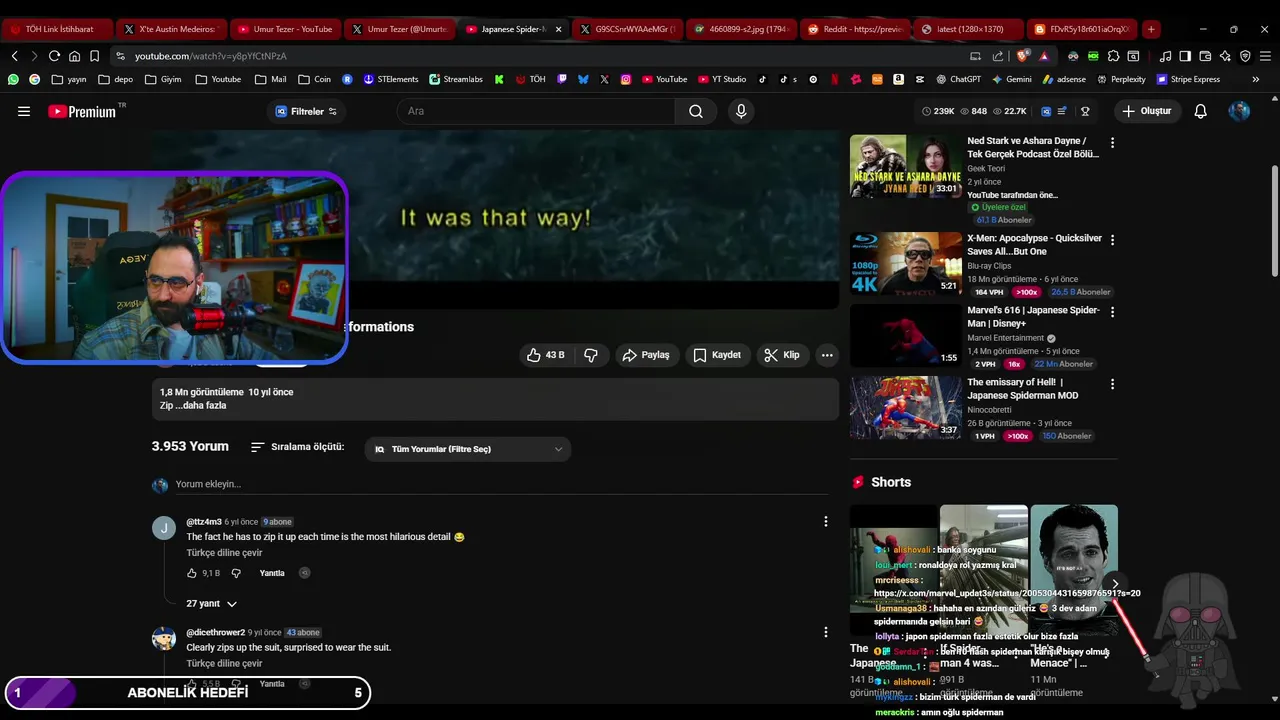
Task: Dislike the comment by @ttz4m3
Action: (236, 573)
